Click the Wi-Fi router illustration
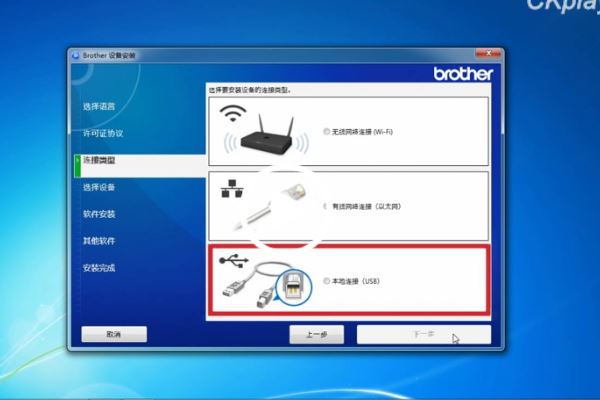This screenshot has width=600, height=400. pos(266,135)
